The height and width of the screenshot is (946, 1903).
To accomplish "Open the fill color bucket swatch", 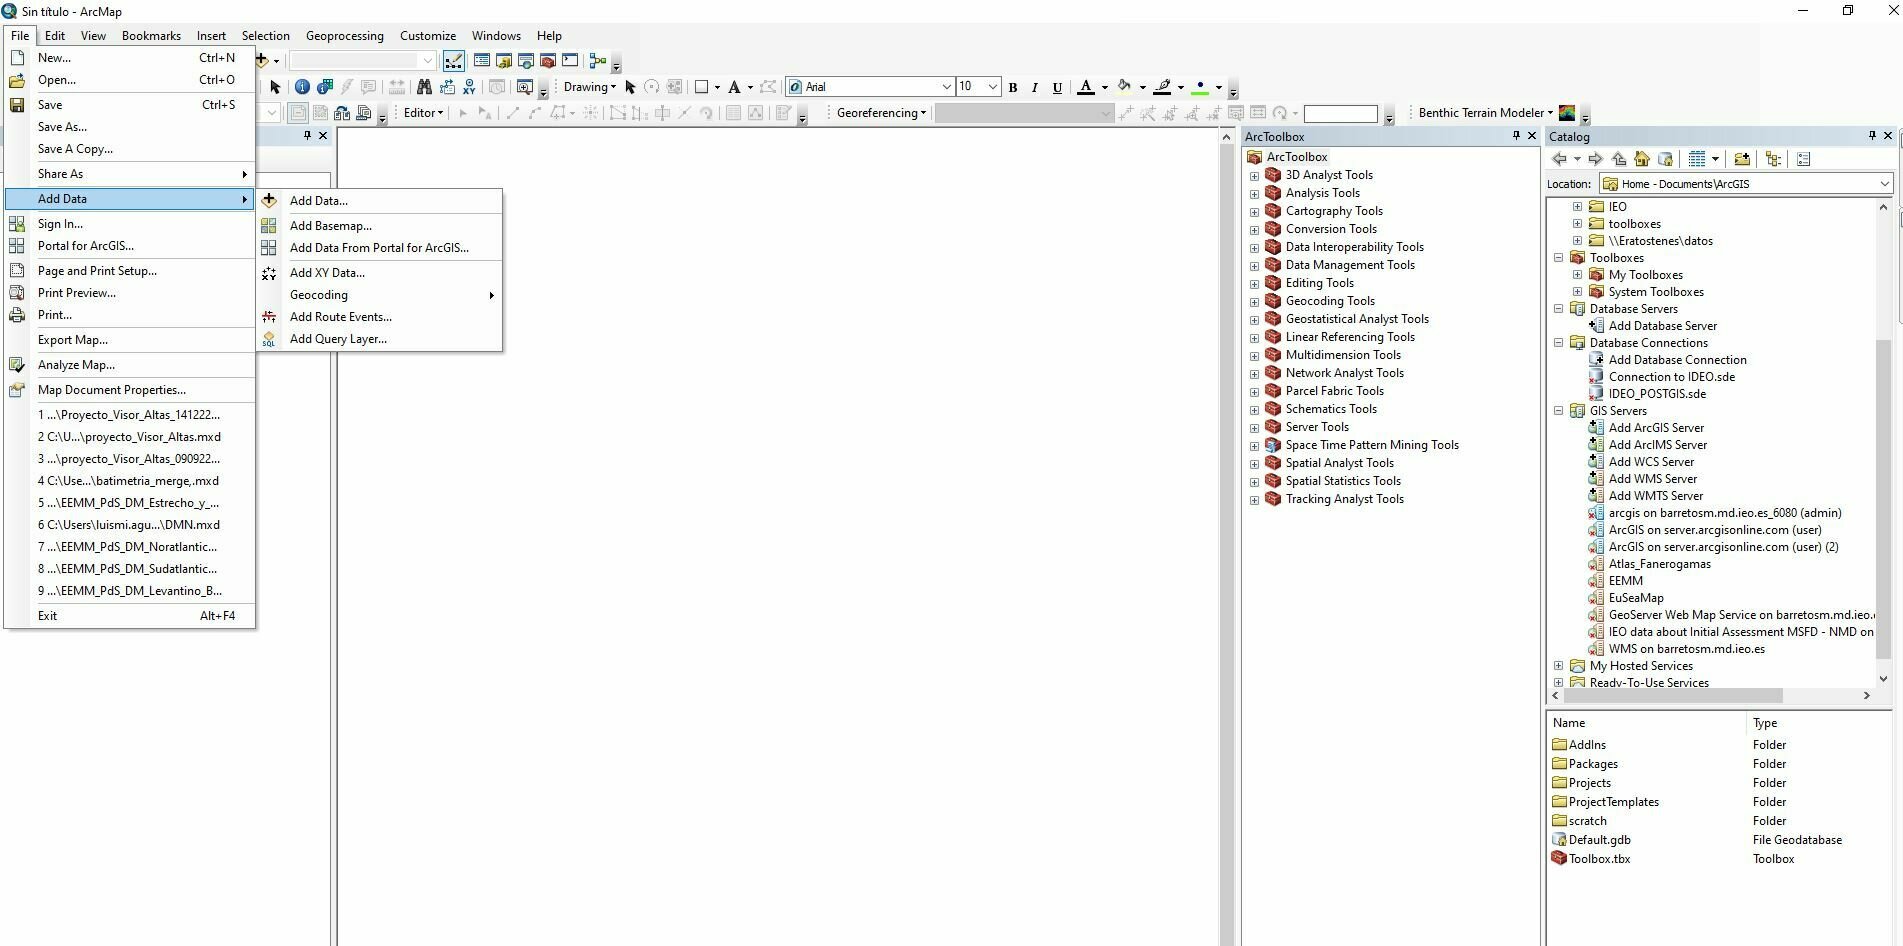I will pyautogui.click(x=1124, y=87).
